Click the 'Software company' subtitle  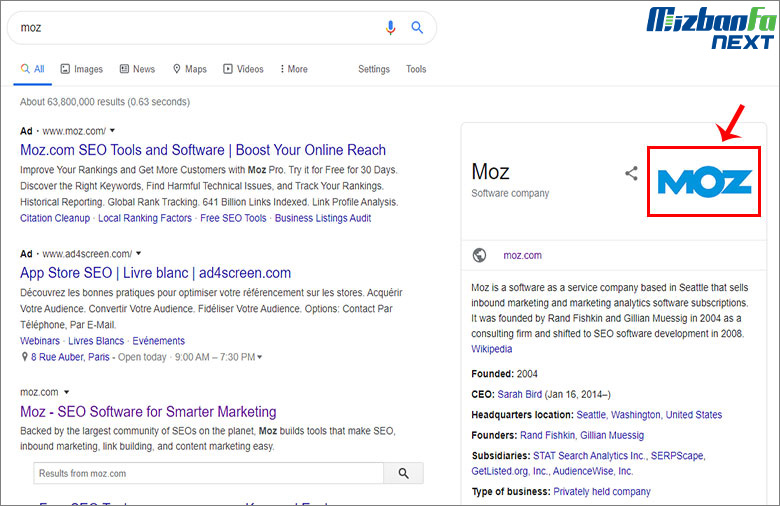[510, 193]
